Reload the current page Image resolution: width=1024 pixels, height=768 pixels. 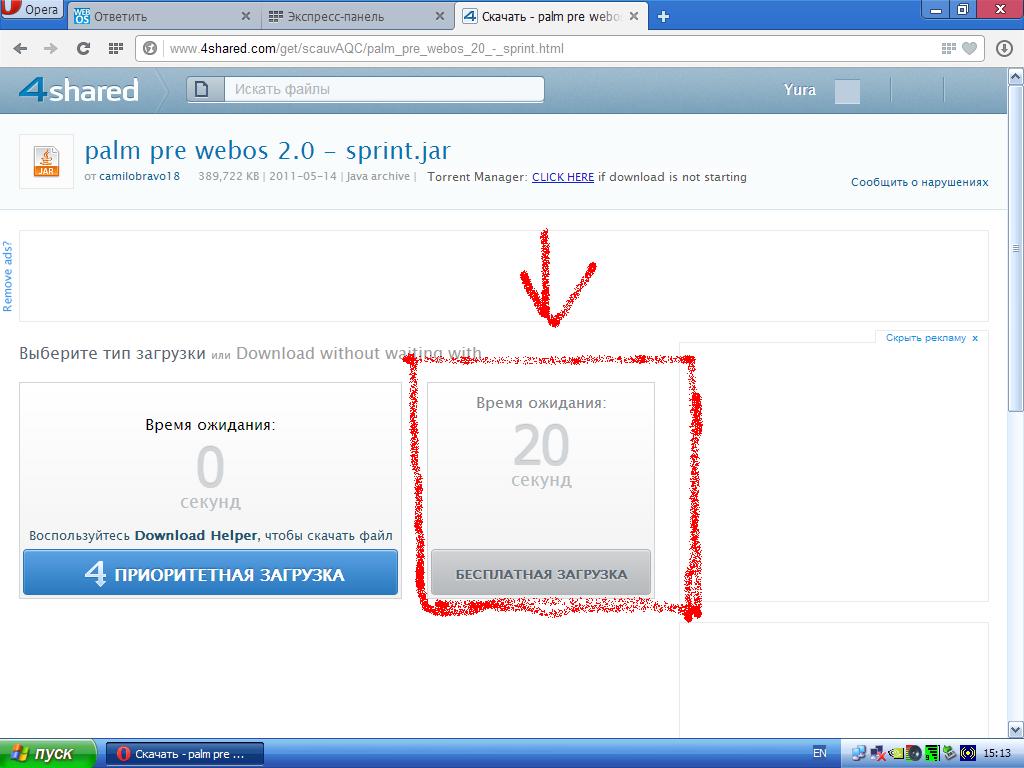84,48
